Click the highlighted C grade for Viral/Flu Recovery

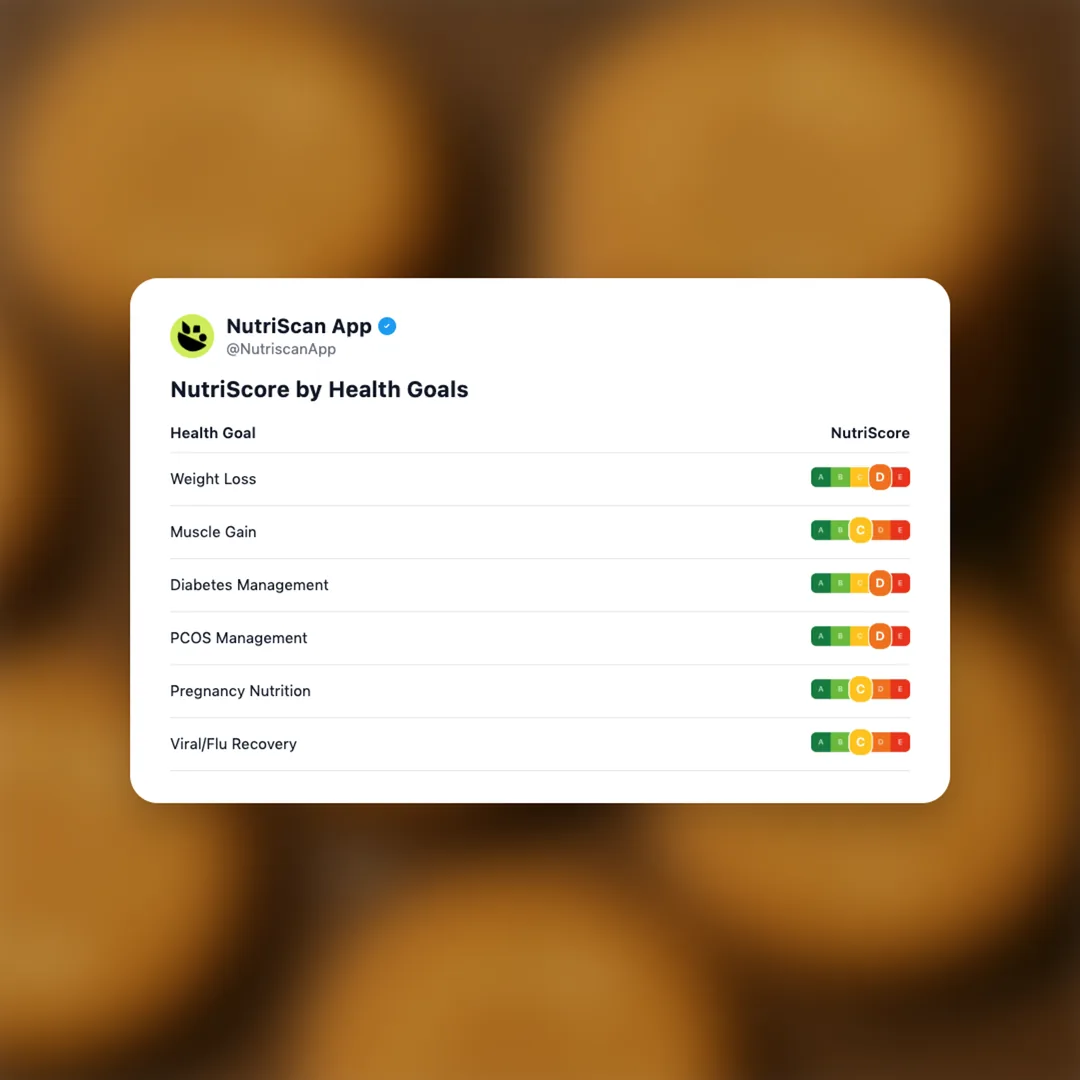point(860,742)
